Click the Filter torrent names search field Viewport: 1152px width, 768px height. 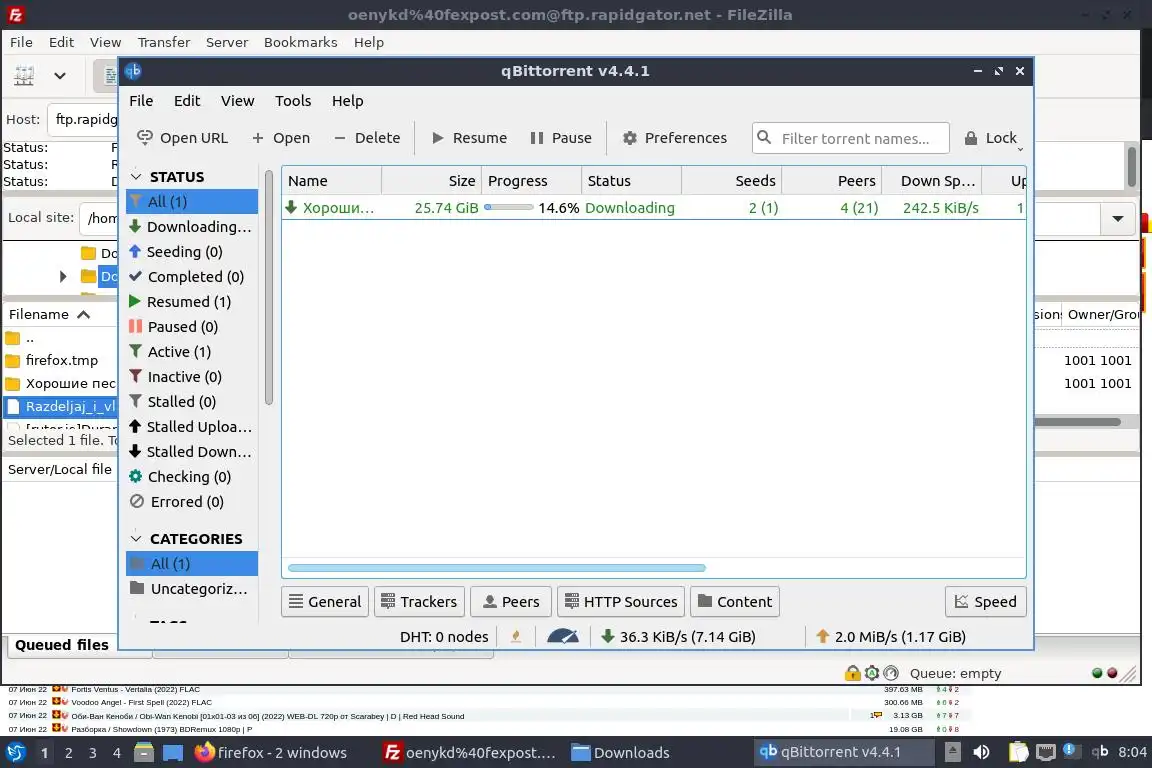[x=851, y=138]
